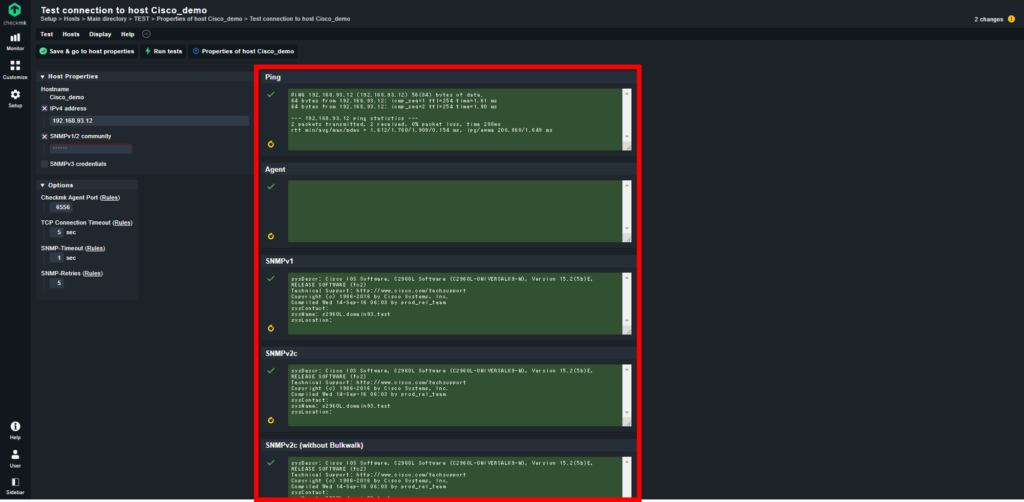Retry the Agent test reload icon
This screenshot has width=1024, height=502.
pyautogui.click(x=270, y=236)
